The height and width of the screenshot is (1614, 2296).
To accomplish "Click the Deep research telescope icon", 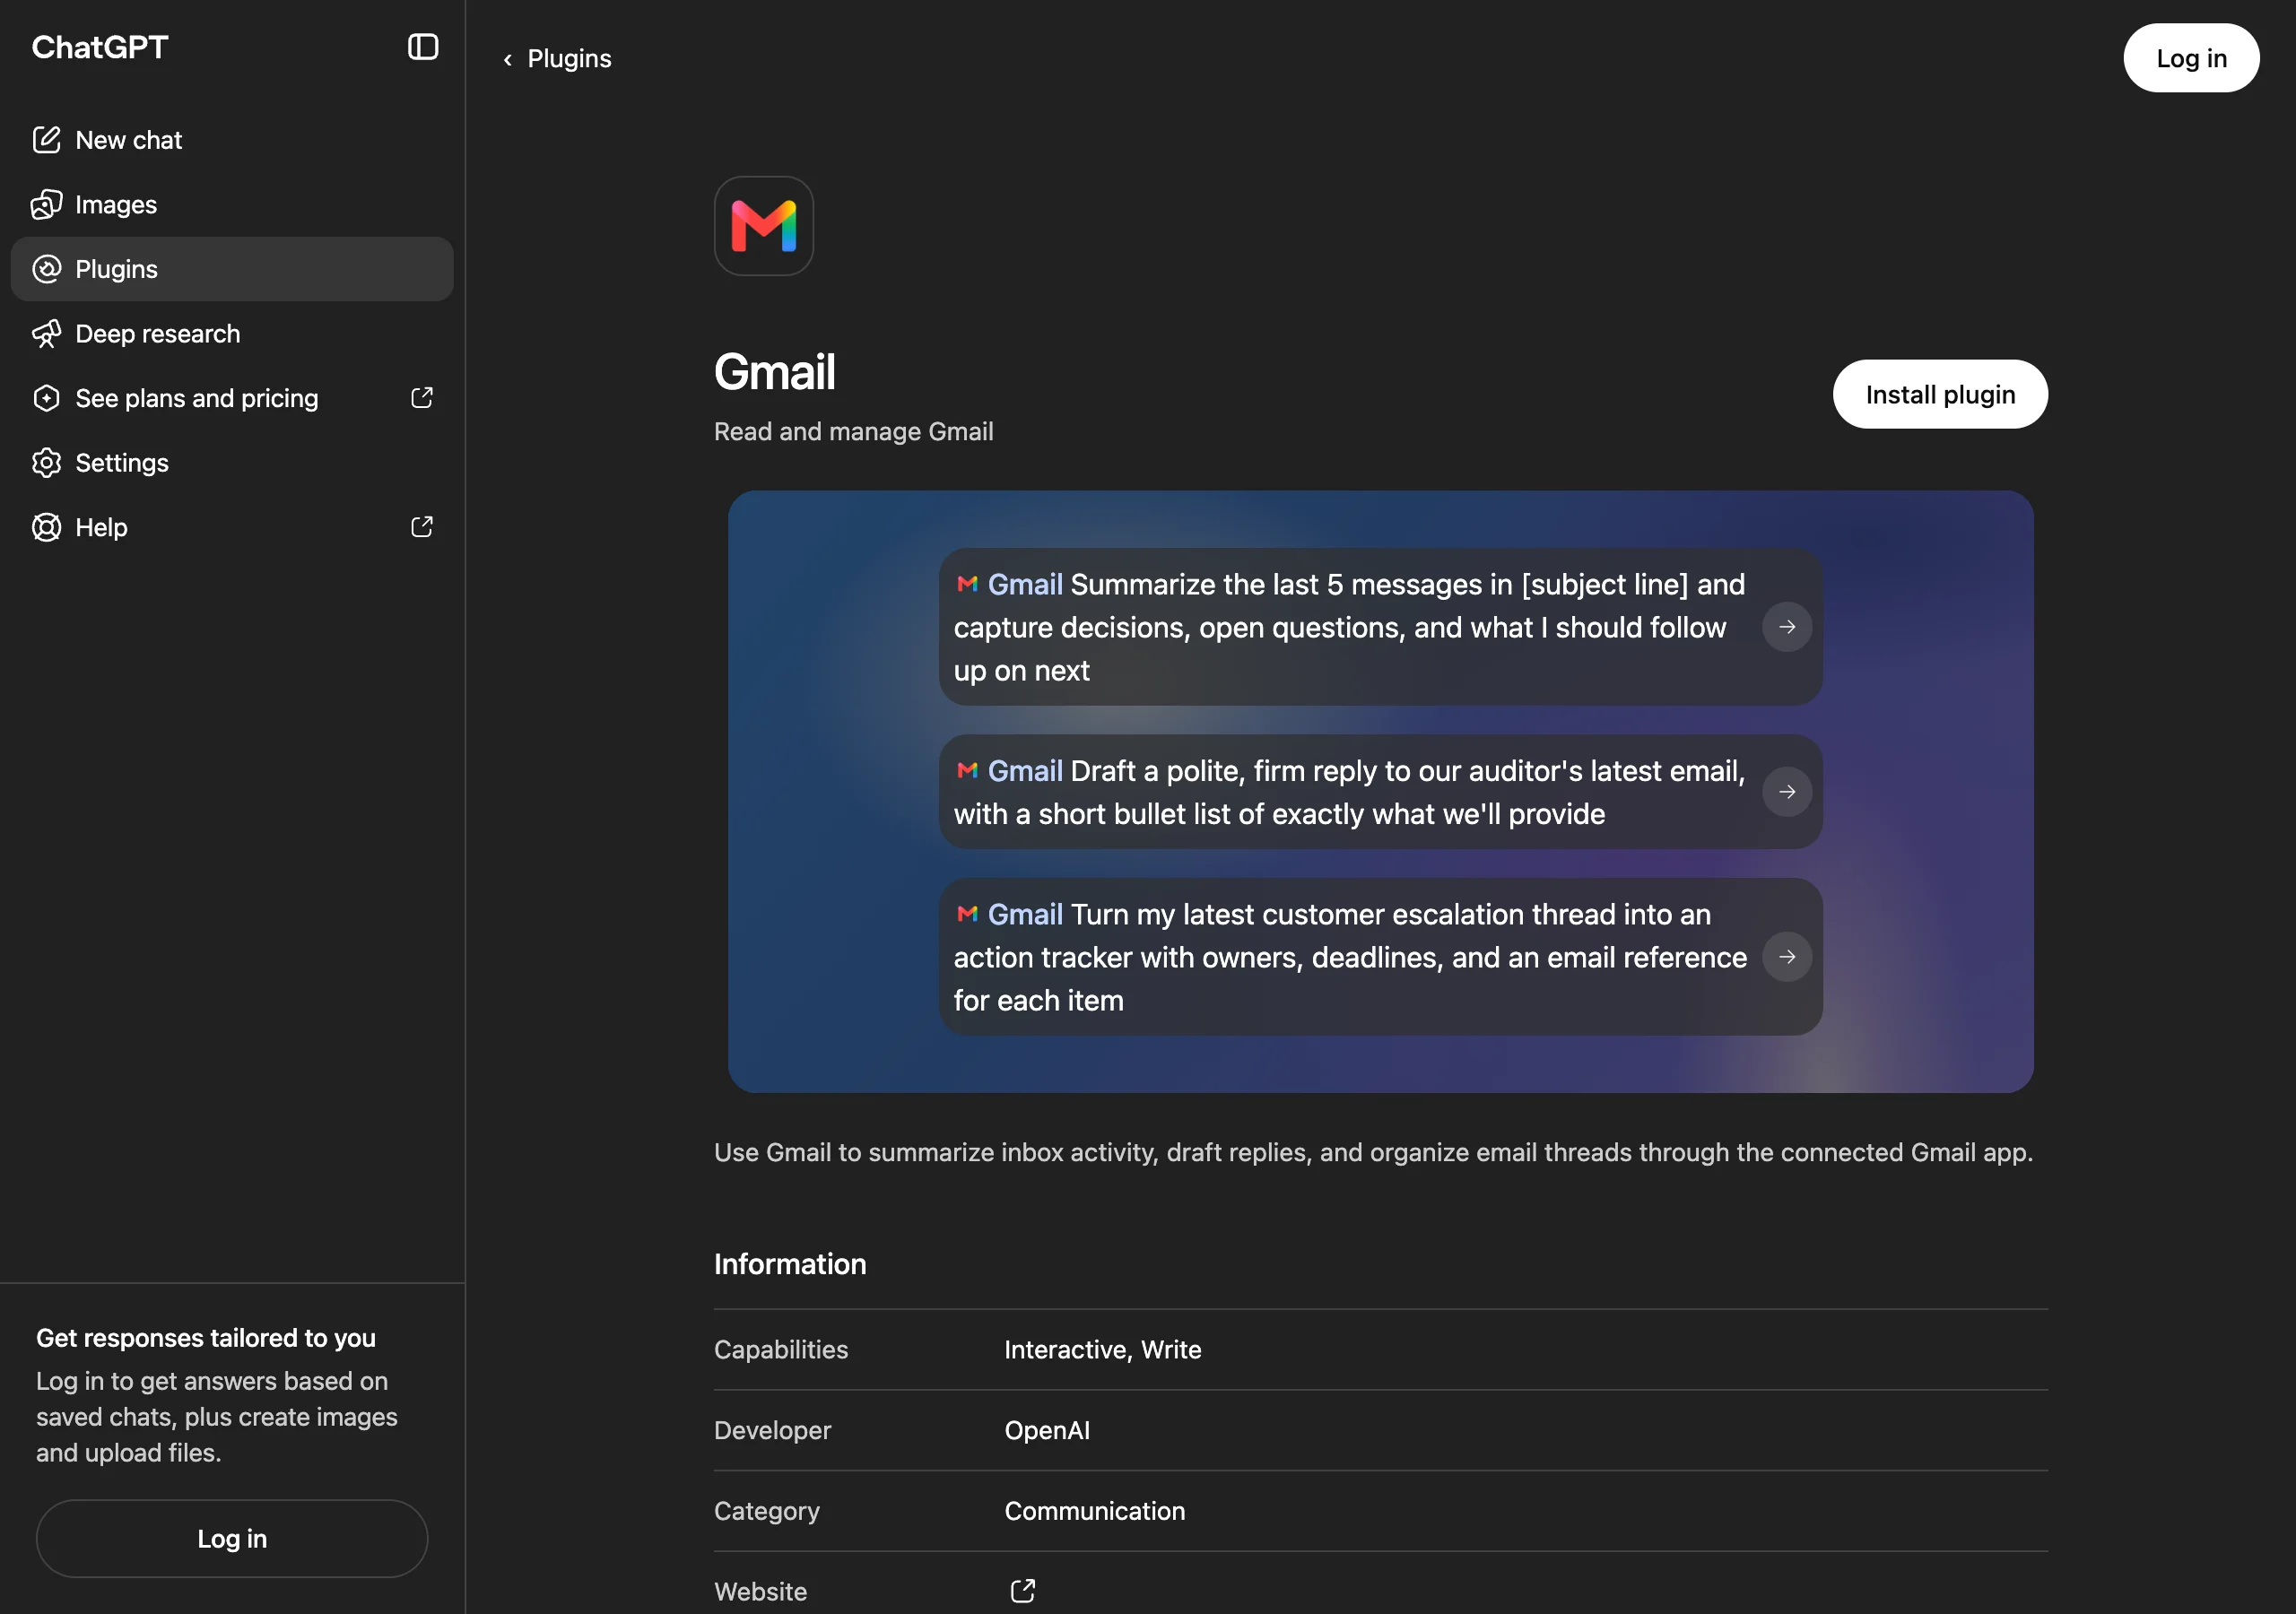I will [46, 334].
